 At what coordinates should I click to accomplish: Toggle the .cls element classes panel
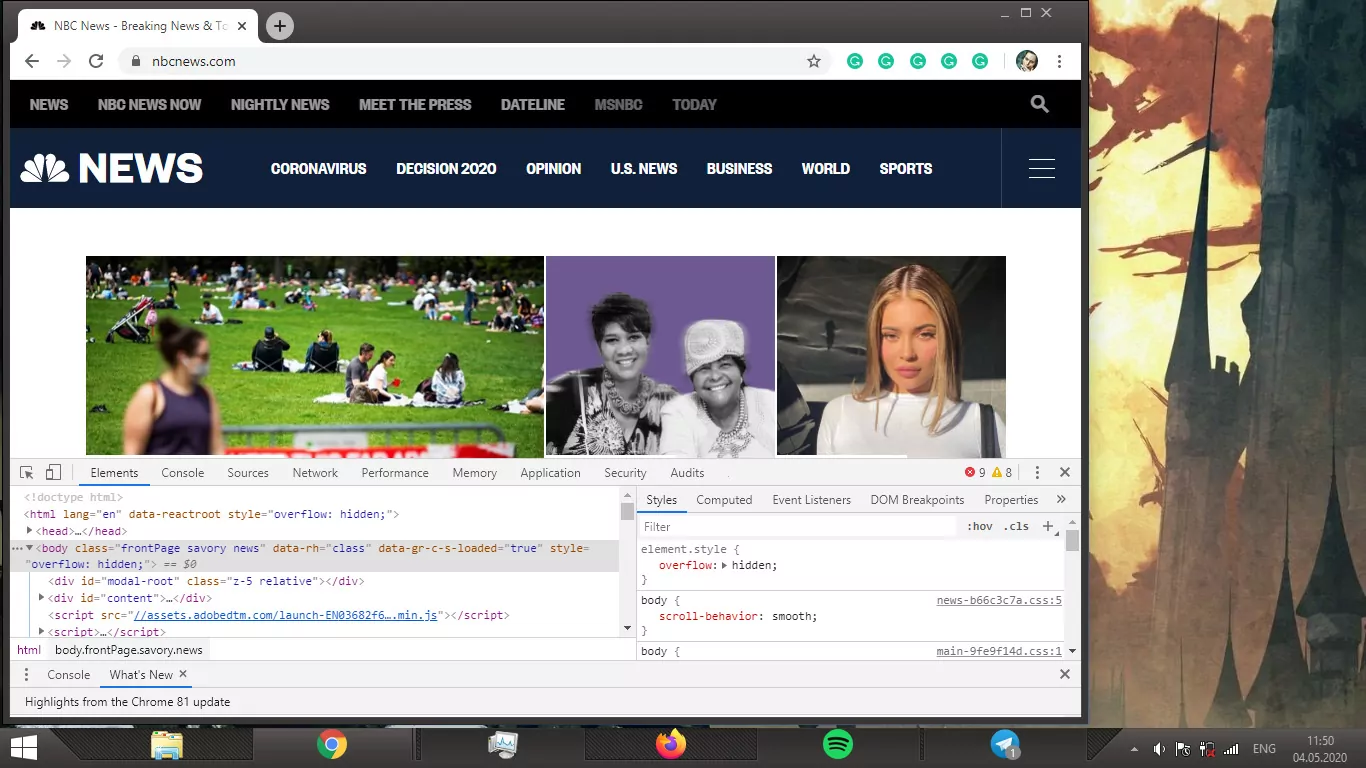(x=1016, y=526)
